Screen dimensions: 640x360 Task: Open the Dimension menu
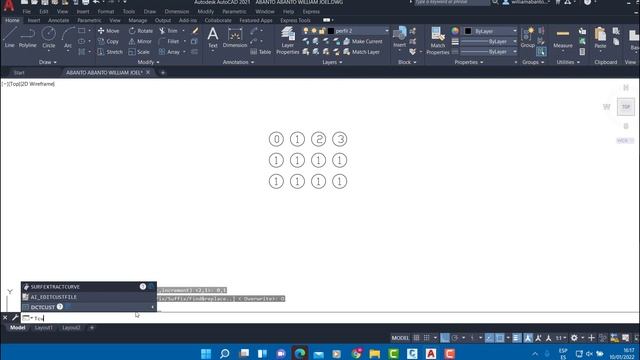(177, 11)
